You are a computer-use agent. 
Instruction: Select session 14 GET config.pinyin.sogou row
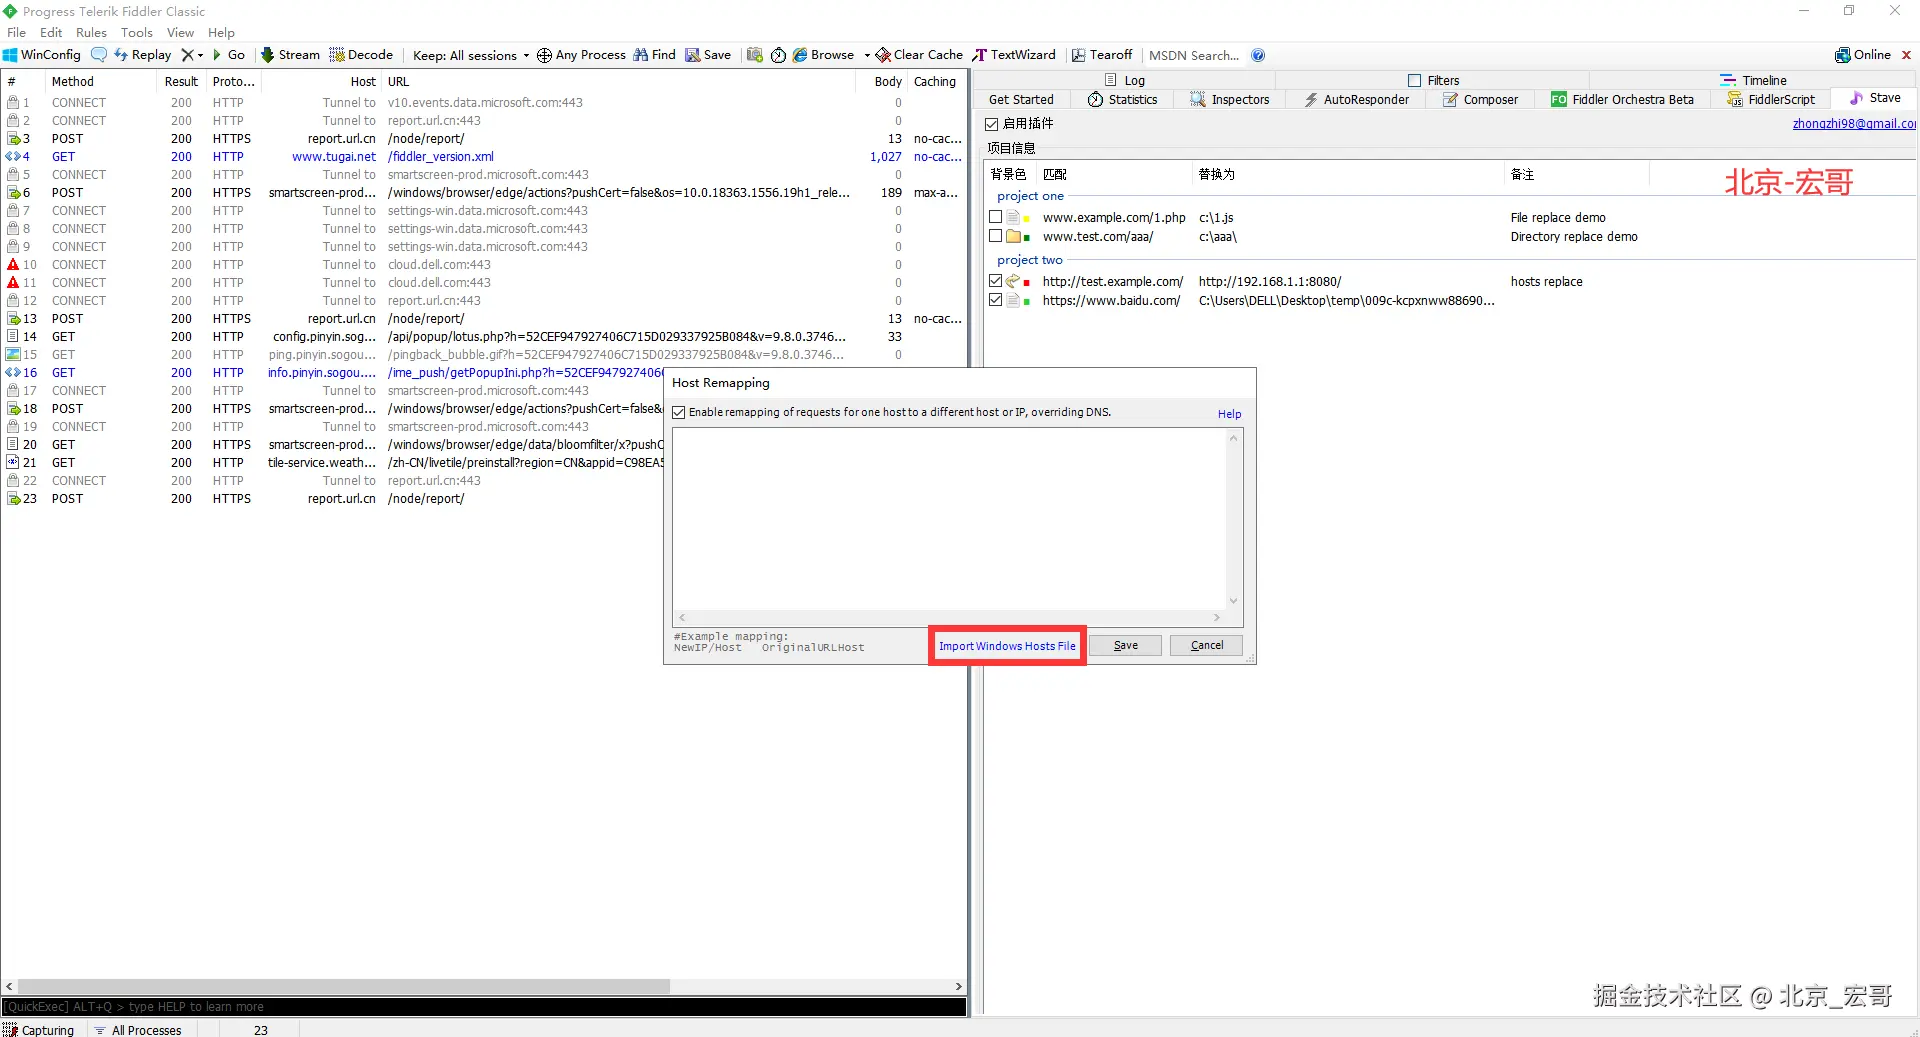484,337
